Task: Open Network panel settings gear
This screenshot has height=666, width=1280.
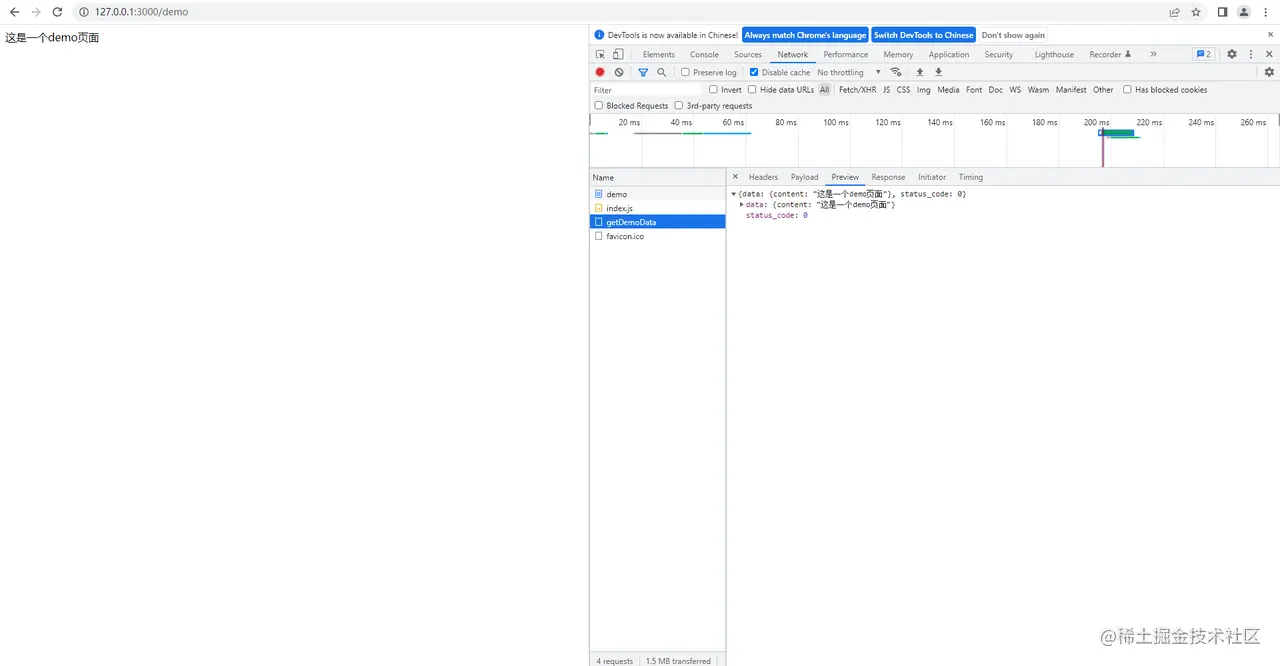Action: pyautogui.click(x=1269, y=72)
